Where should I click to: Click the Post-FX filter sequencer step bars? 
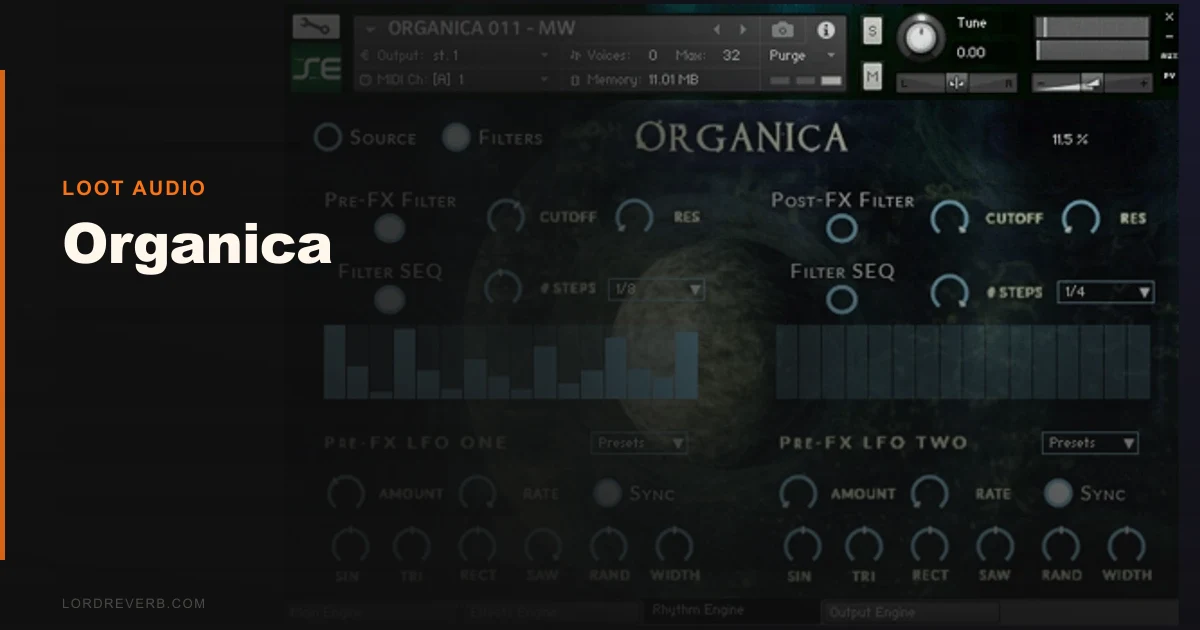tap(964, 362)
